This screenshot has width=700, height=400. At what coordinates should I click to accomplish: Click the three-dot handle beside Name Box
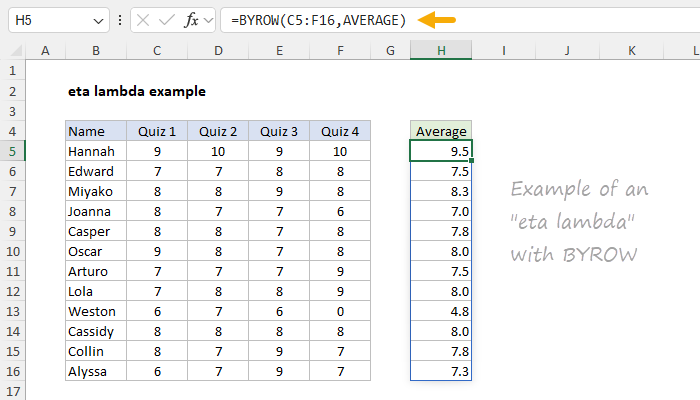tap(121, 20)
